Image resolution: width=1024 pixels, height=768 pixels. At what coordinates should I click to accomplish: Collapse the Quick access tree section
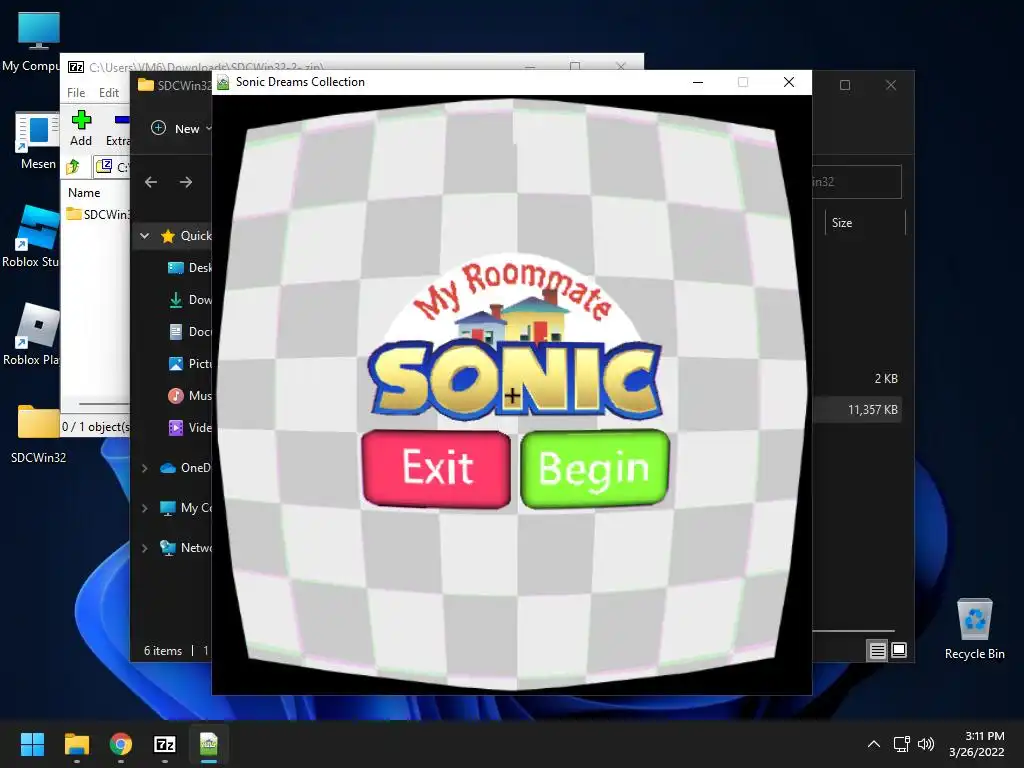pyautogui.click(x=145, y=236)
